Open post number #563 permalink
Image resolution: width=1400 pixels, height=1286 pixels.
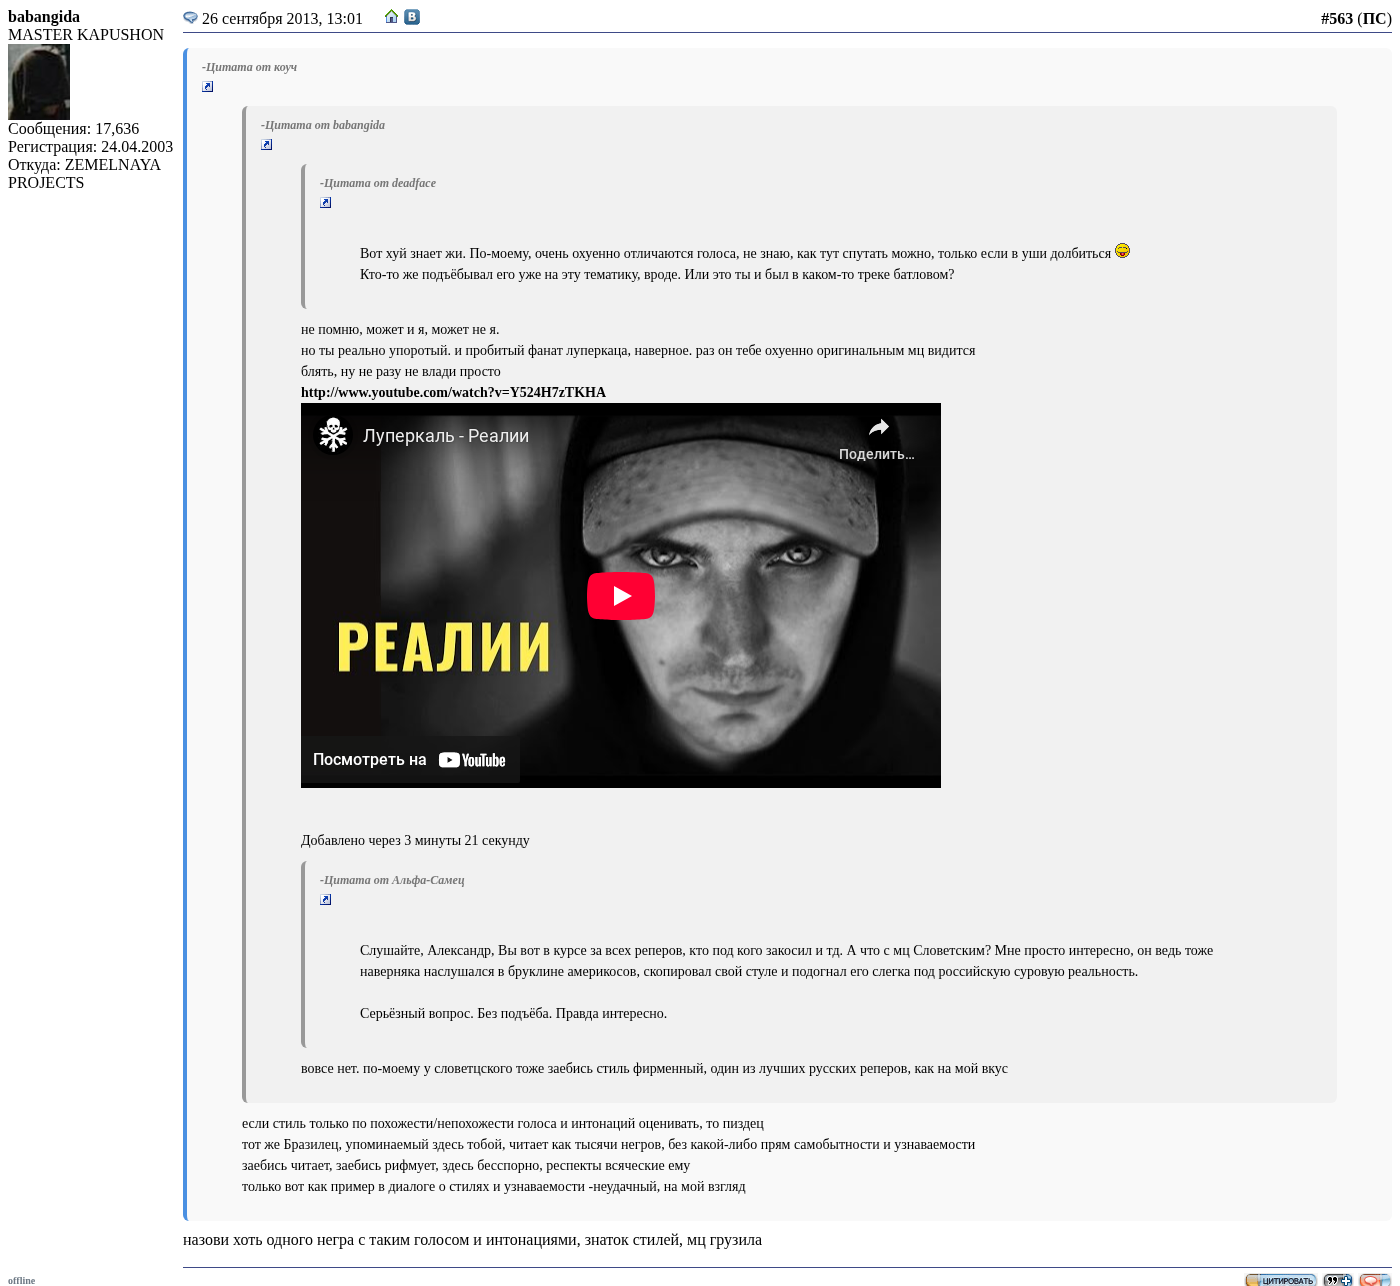(x=1336, y=18)
